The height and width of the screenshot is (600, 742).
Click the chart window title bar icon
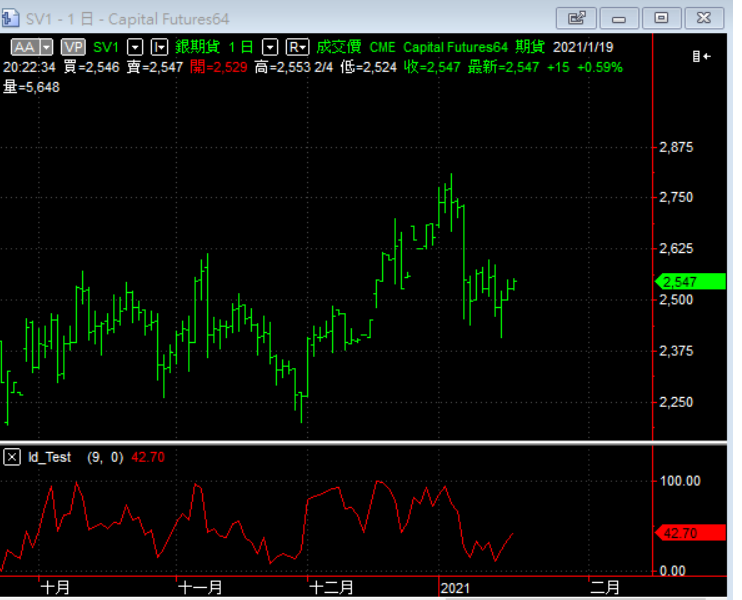coord(10,18)
